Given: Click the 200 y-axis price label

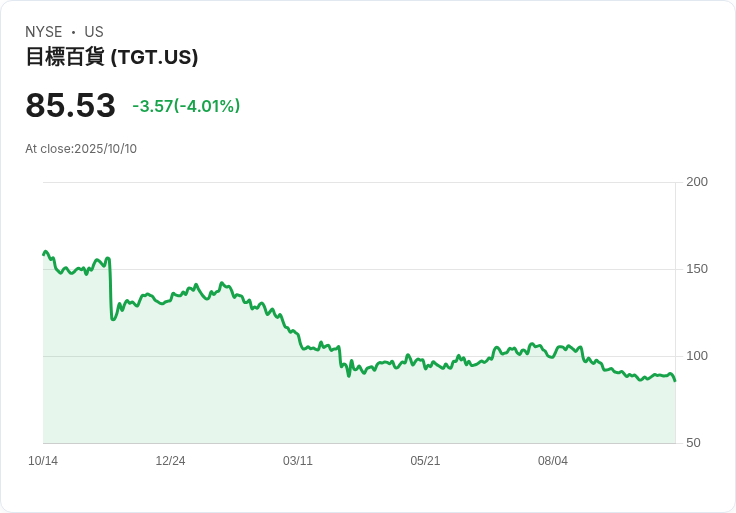Looking at the screenshot, I should click(x=697, y=182).
